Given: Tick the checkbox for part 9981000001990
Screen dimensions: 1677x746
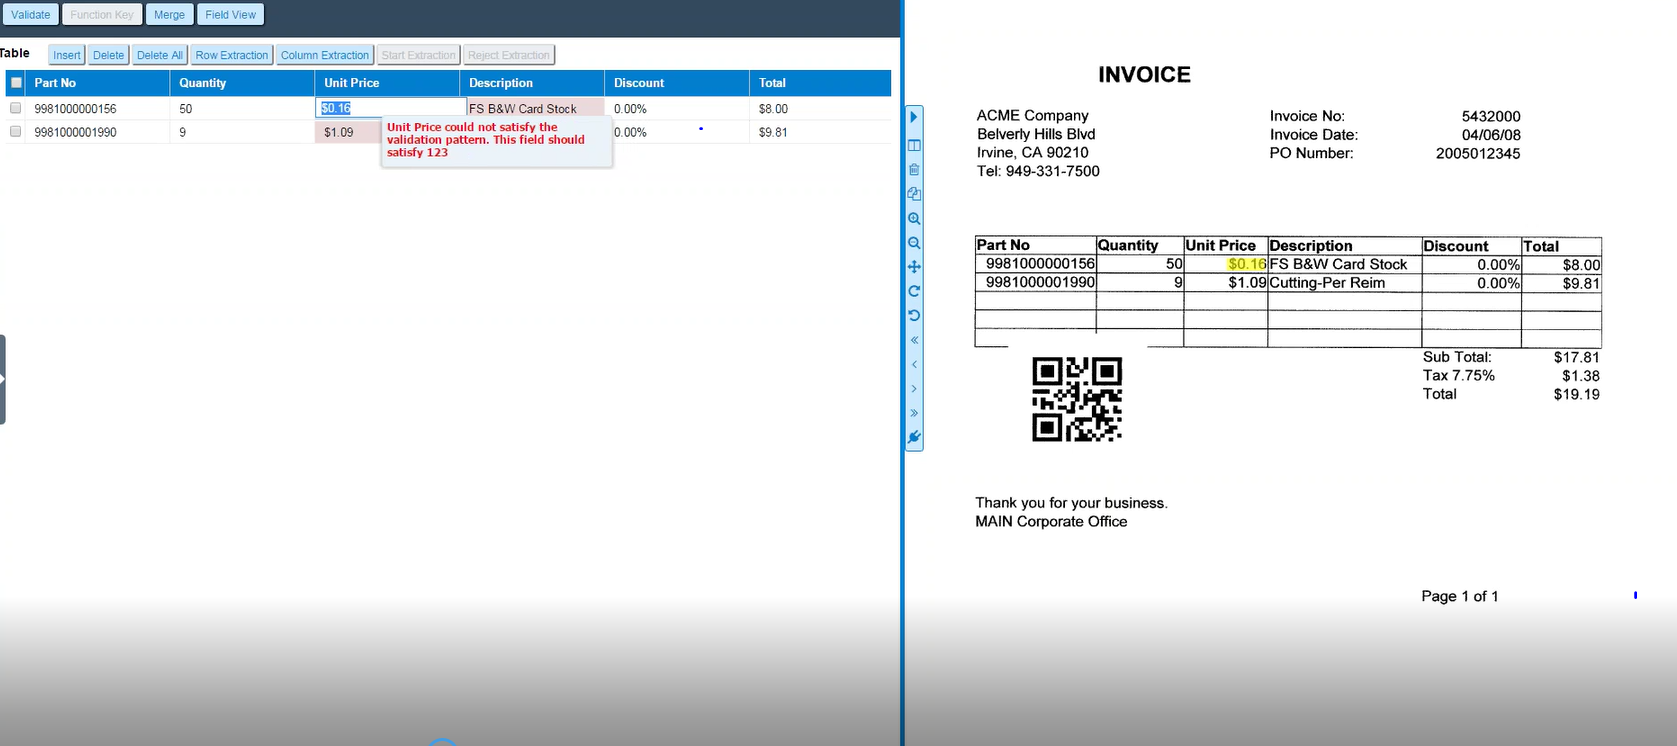Looking at the screenshot, I should (16, 132).
